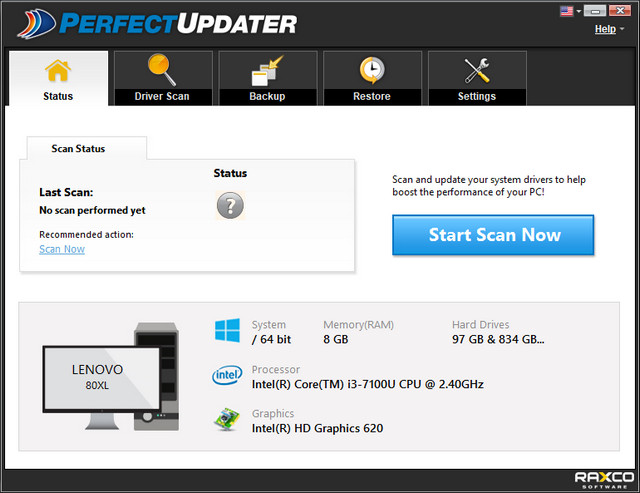Viewport: 640px width, 493px height.
Task: Open the Help menu
Action: click(x=605, y=29)
